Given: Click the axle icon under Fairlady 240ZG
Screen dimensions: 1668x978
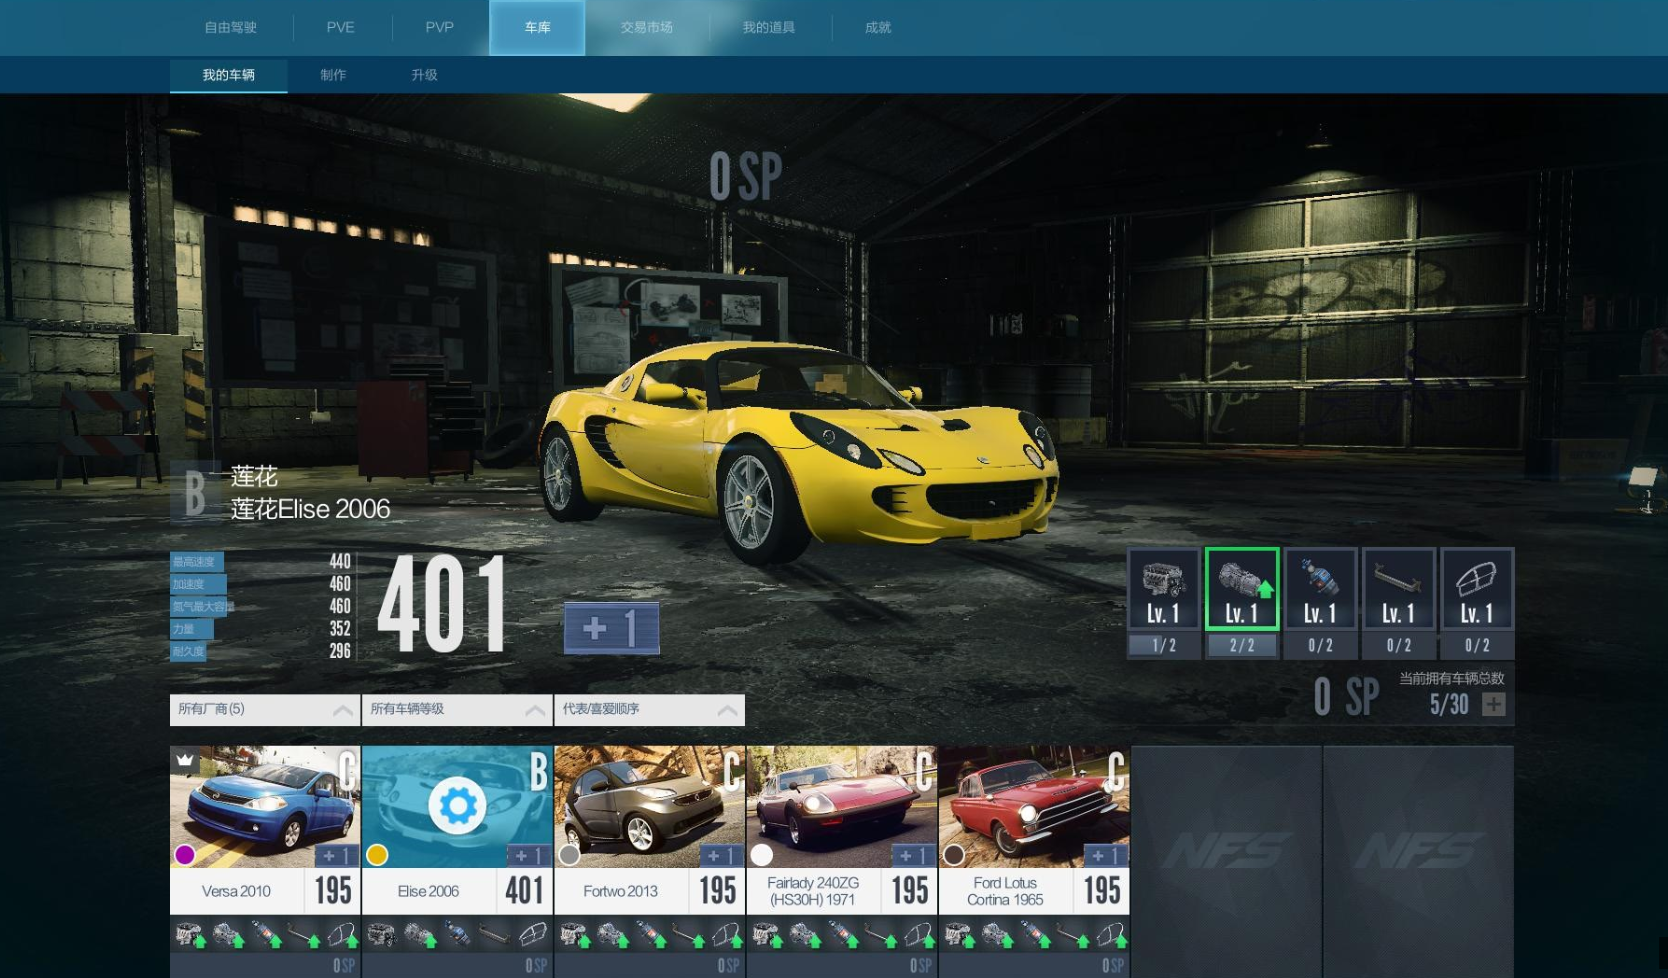Looking at the screenshot, I should click(x=881, y=935).
